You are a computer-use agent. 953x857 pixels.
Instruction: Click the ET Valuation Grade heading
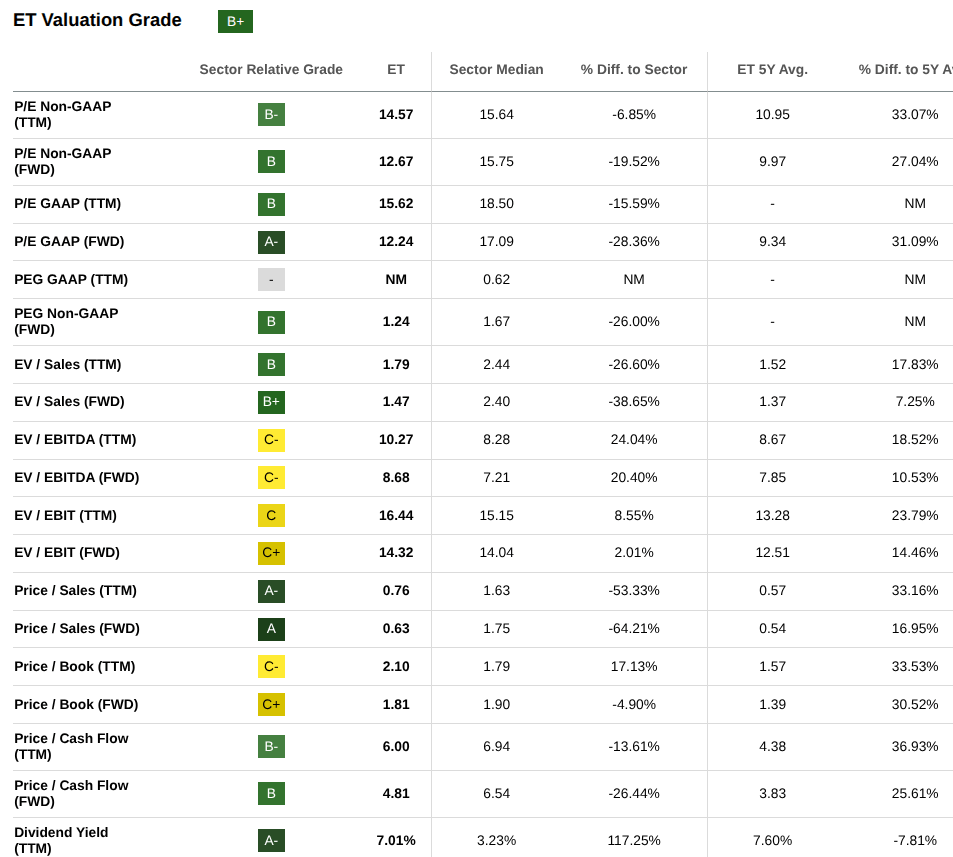point(97,20)
